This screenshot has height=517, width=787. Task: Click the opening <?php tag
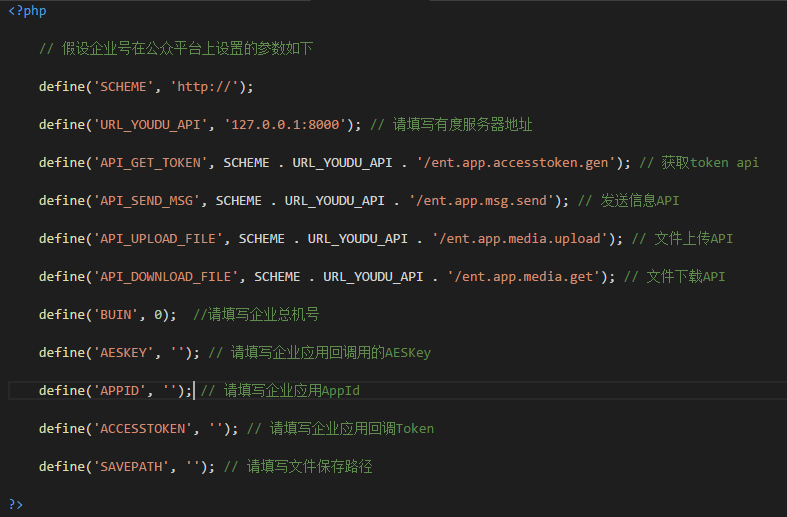point(28,11)
